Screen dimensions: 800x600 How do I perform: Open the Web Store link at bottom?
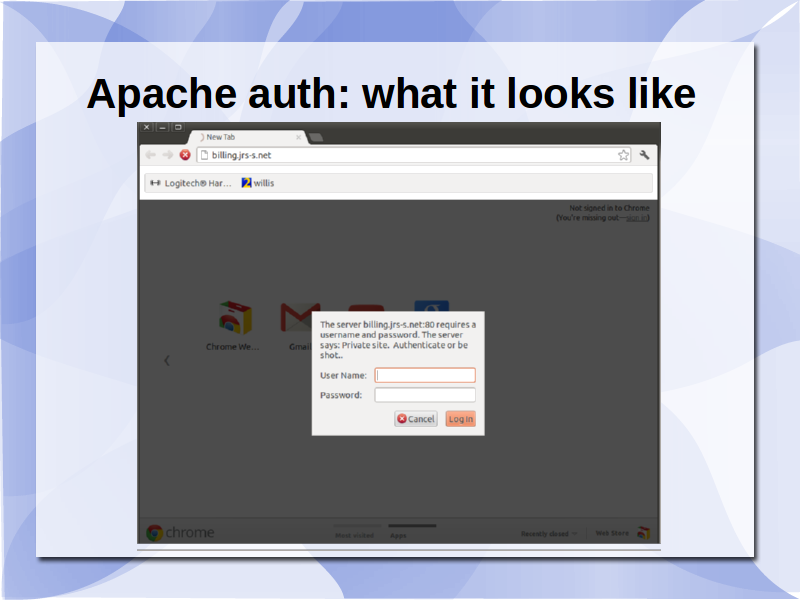click(622, 533)
